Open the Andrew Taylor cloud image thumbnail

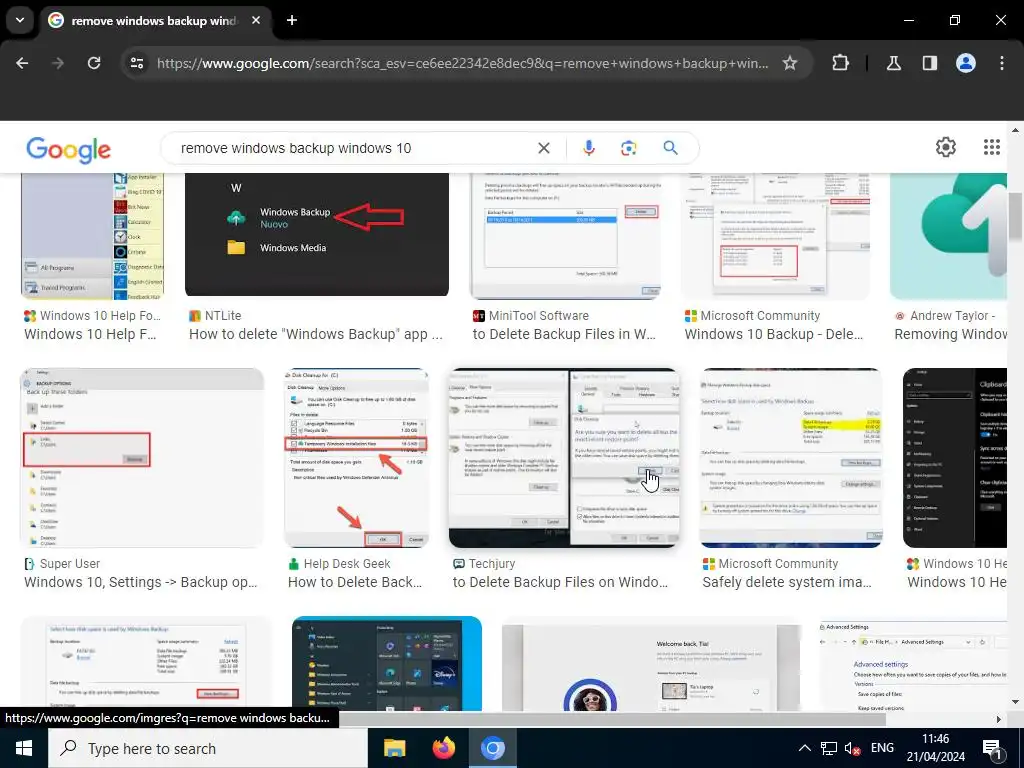(948, 236)
